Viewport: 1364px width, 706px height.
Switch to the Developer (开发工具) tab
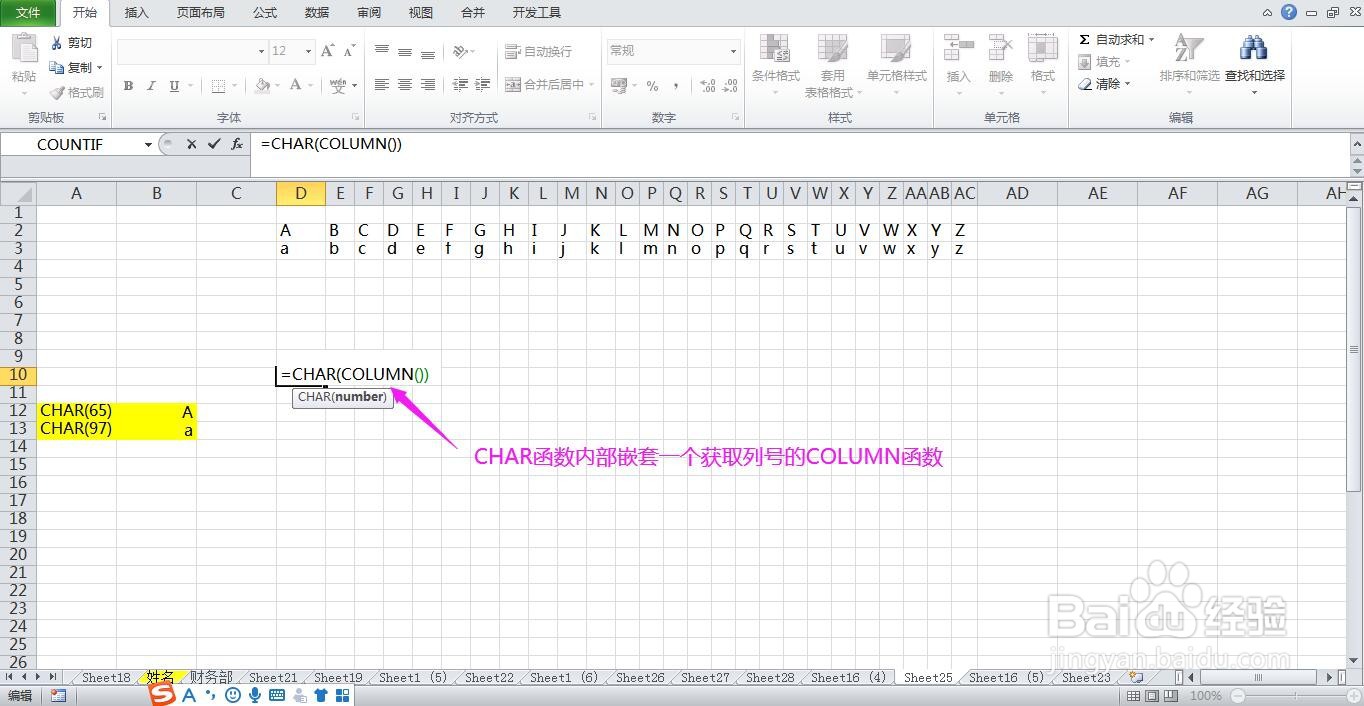(x=537, y=12)
